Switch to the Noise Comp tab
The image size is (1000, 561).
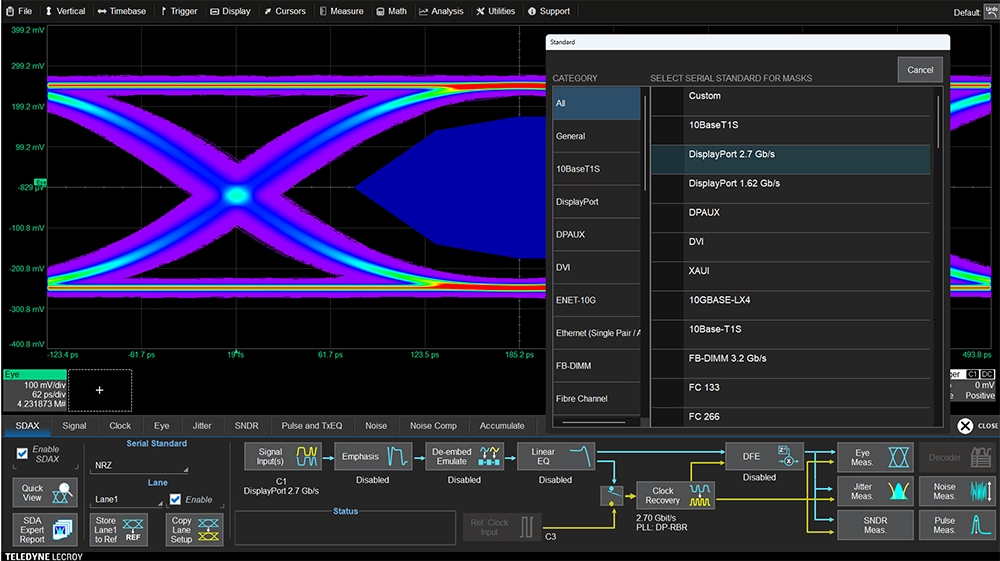coord(433,425)
